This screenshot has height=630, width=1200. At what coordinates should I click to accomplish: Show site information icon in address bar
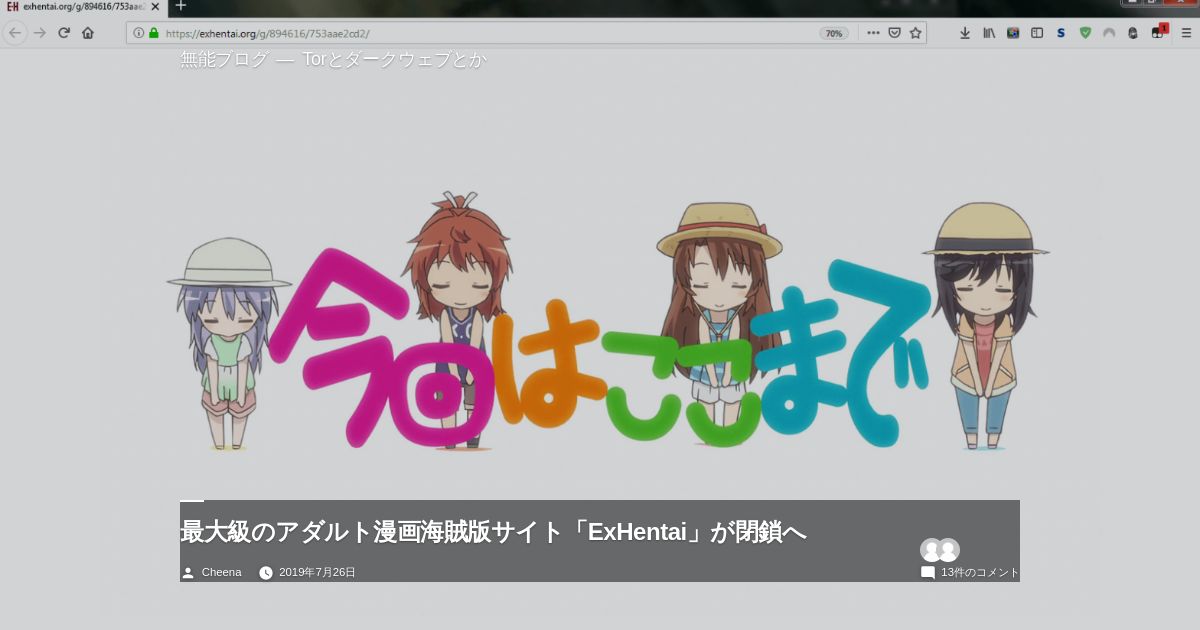coord(139,33)
